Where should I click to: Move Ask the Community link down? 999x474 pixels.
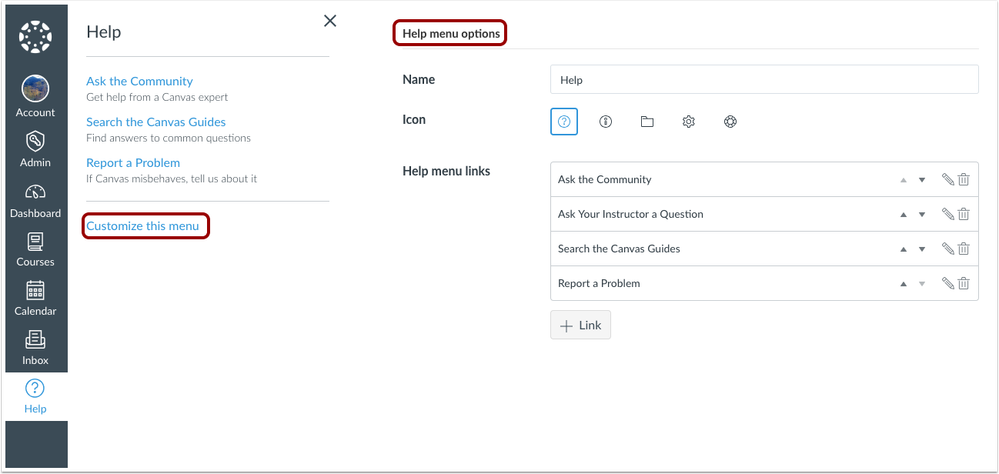(x=922, y=180)
